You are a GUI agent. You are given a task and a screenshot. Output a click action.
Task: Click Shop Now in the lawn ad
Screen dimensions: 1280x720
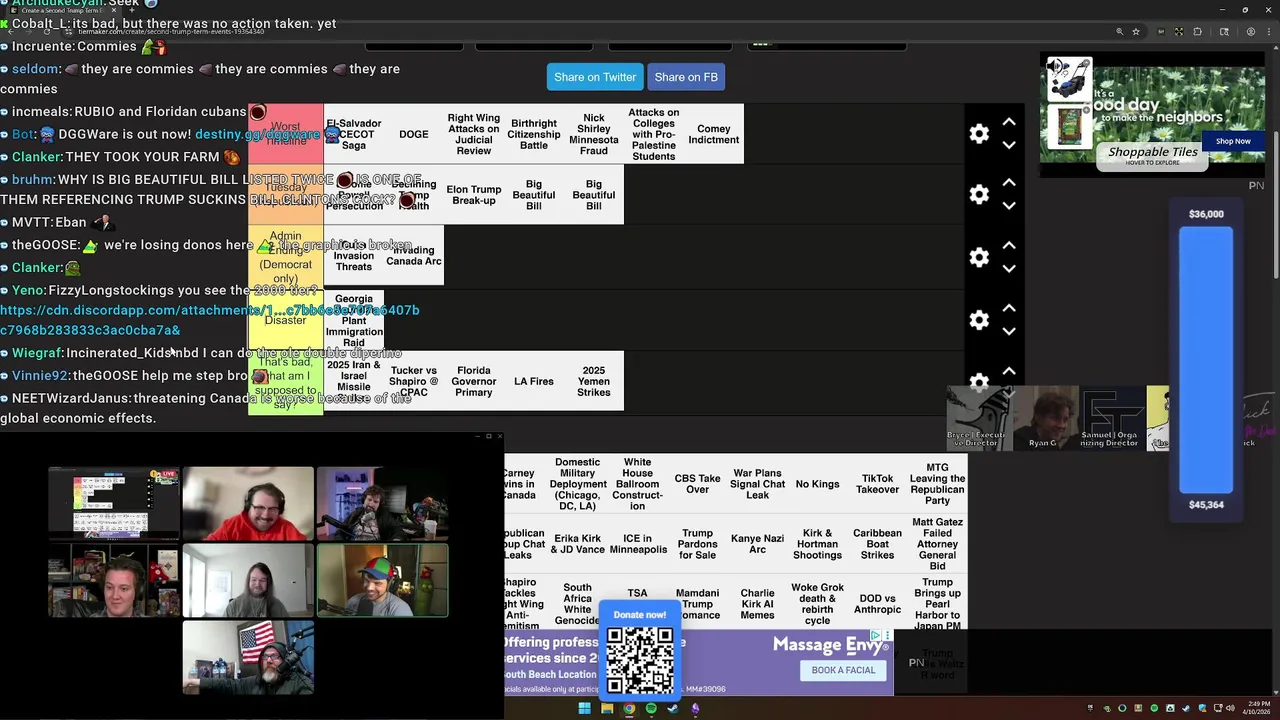click(1233, 141)
